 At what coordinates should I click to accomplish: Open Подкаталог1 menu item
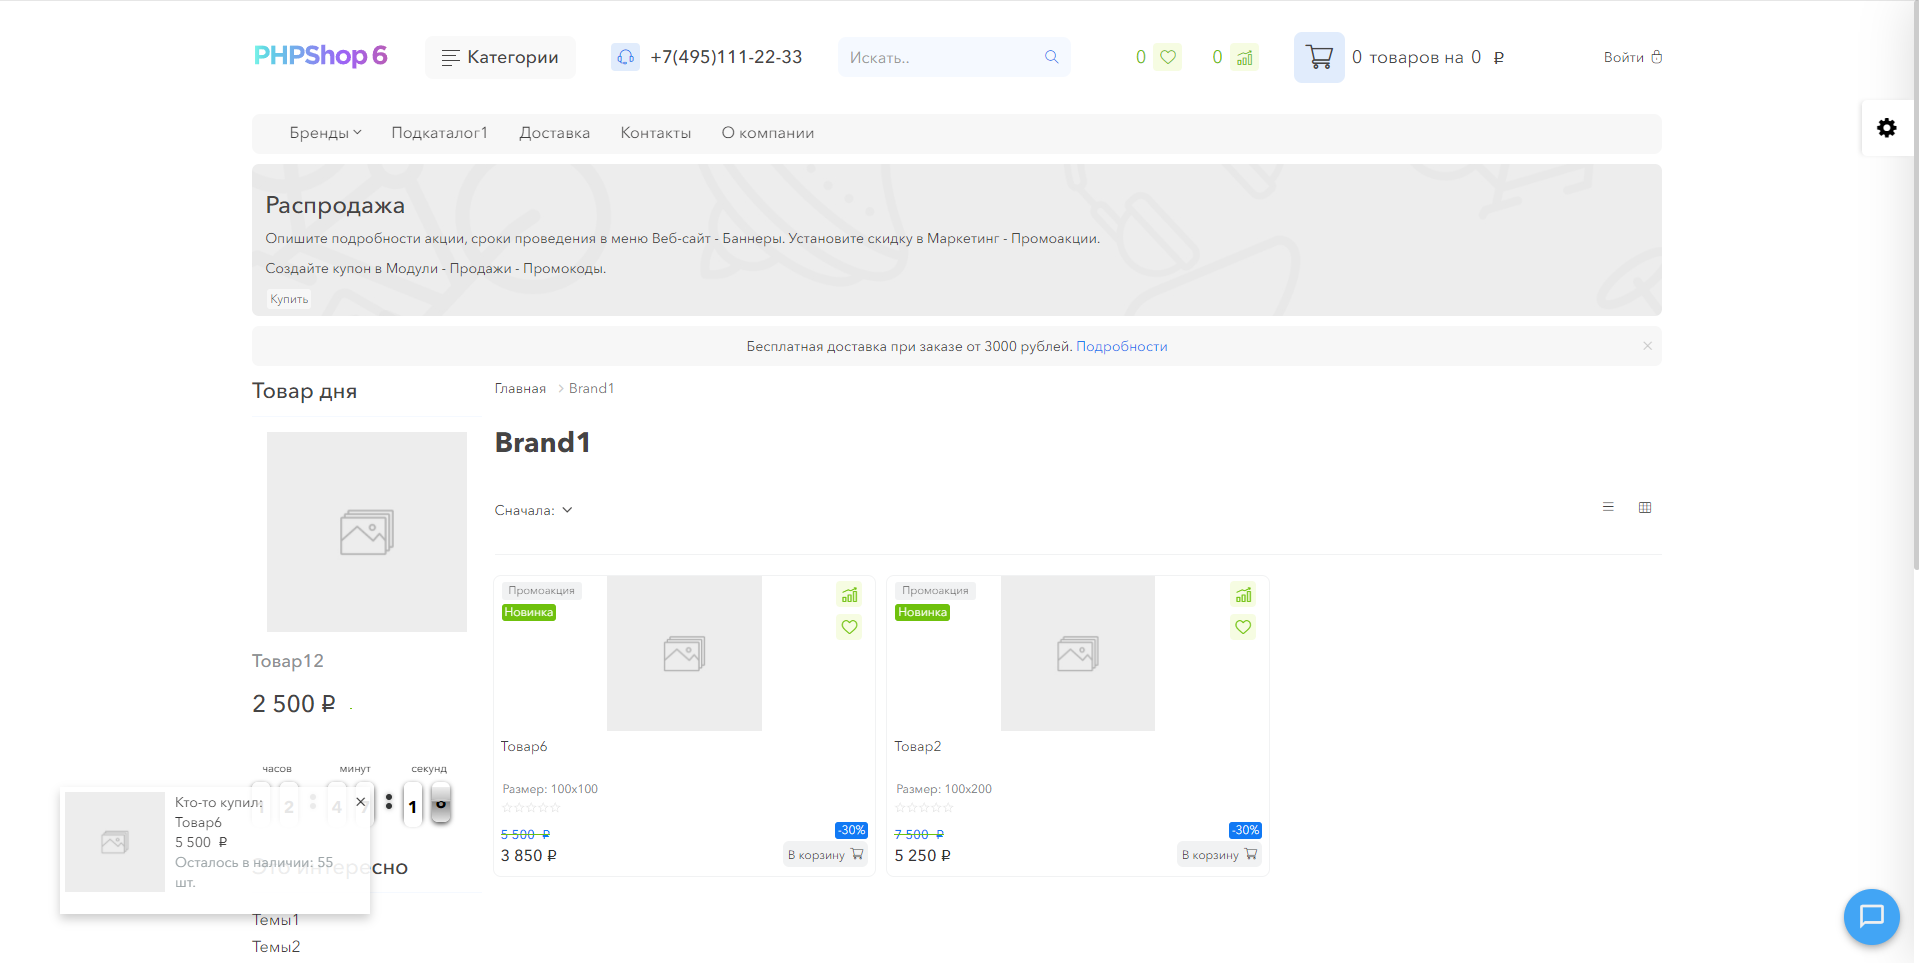click(x=439, y=133)
